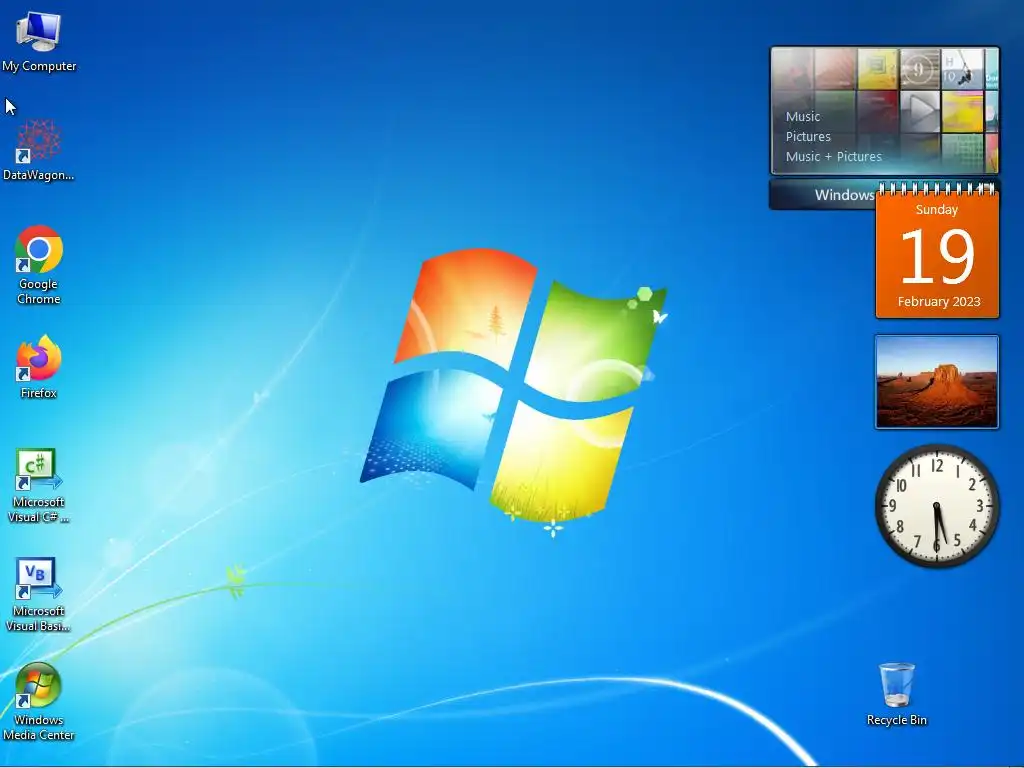Click the Windows Media Center gadget title bar
The width and height of the screenshot is (1024, 768).
[823, 195]
